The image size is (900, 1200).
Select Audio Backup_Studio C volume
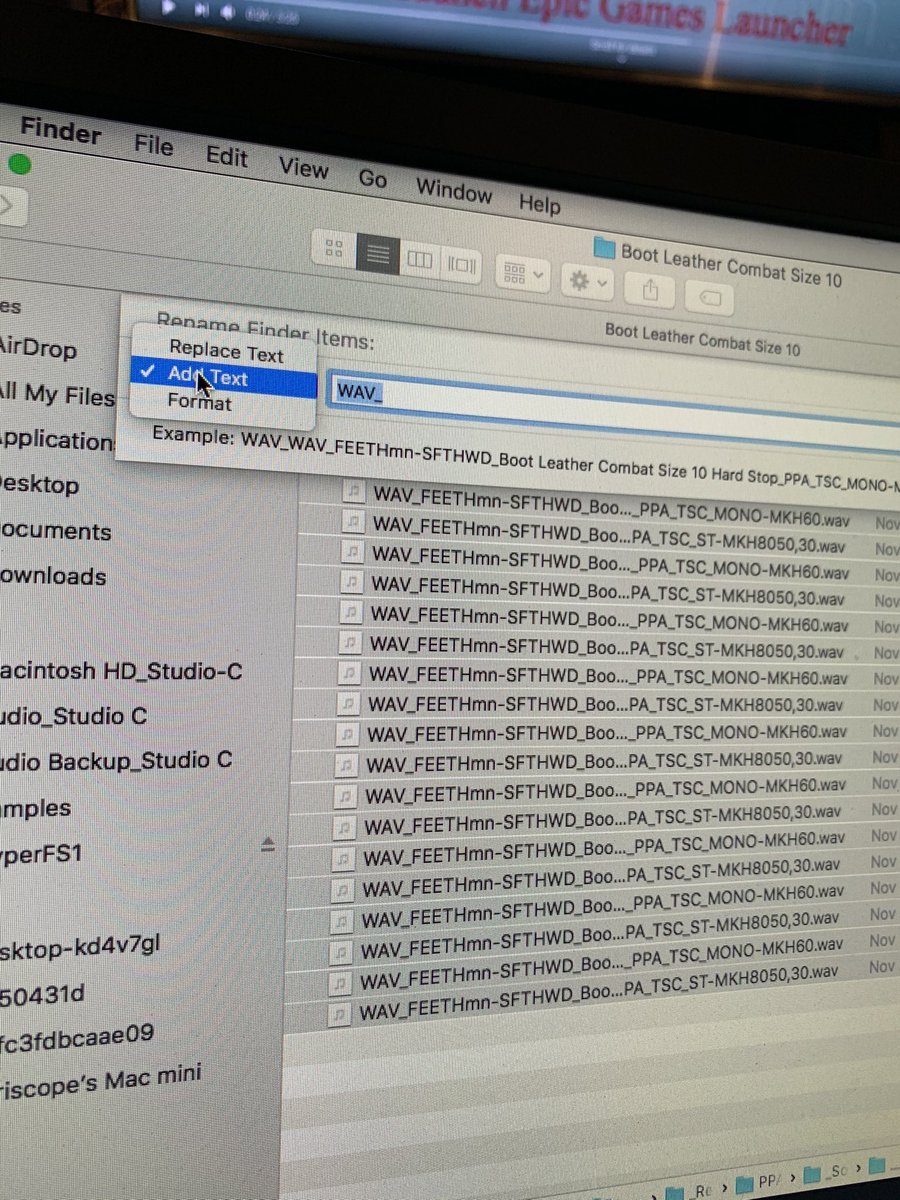click(116, 761)
